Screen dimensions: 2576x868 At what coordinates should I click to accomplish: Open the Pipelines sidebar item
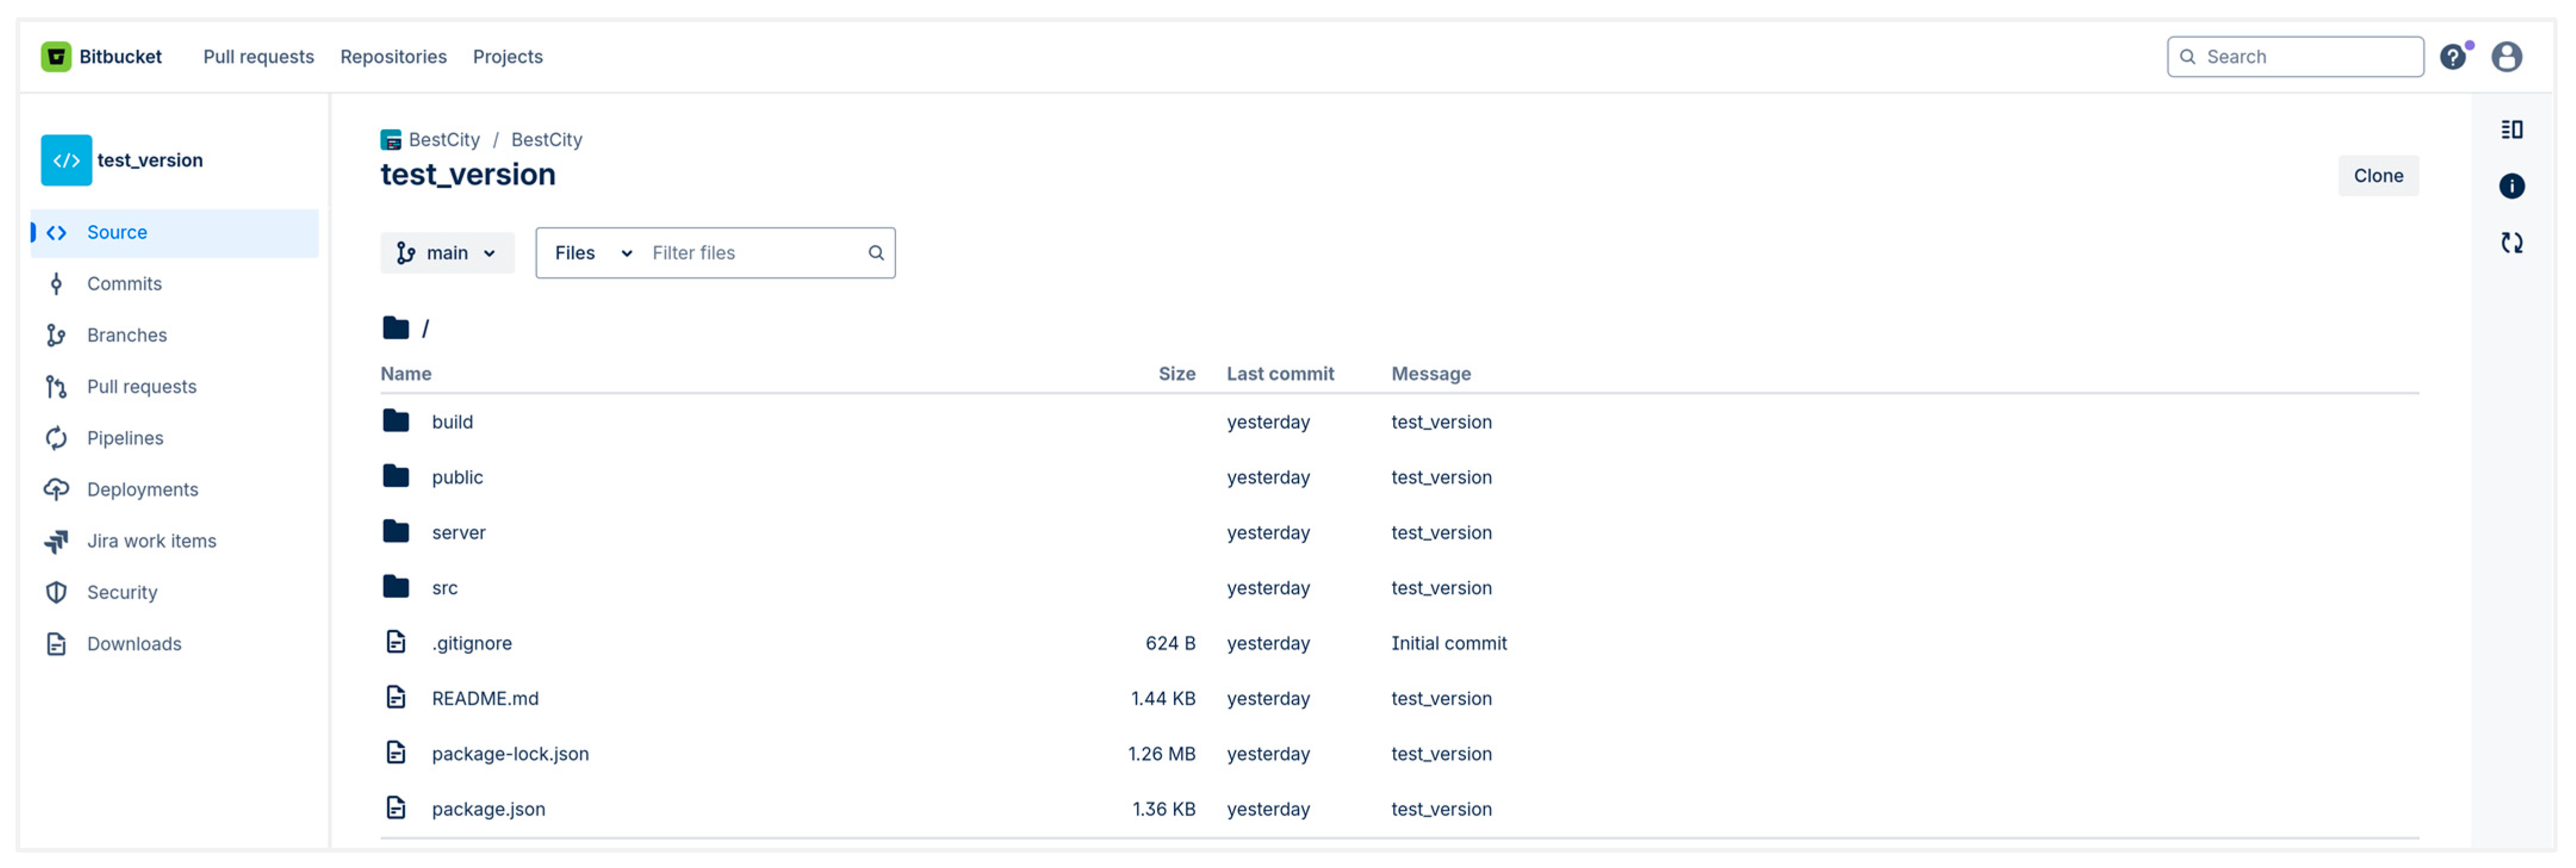click(124, 438)
